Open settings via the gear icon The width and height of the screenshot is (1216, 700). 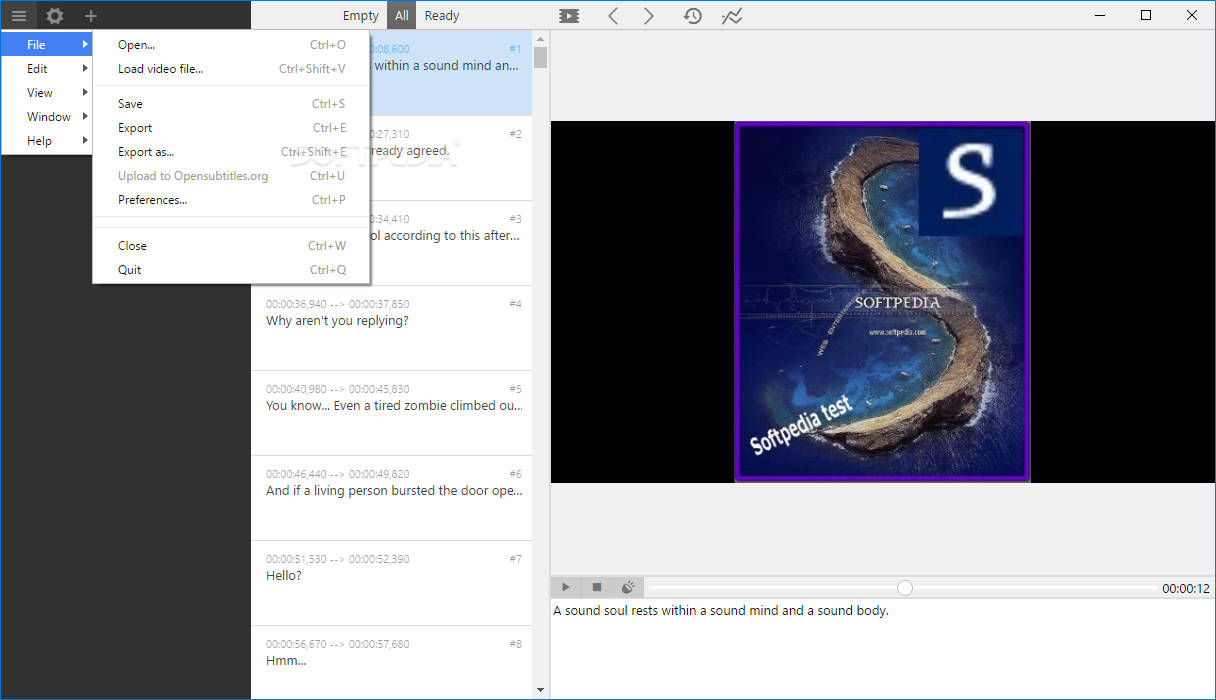(x=55, y=16)
